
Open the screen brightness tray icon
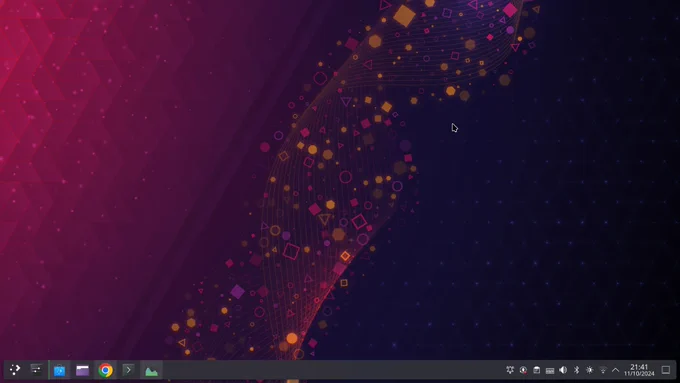589,370
